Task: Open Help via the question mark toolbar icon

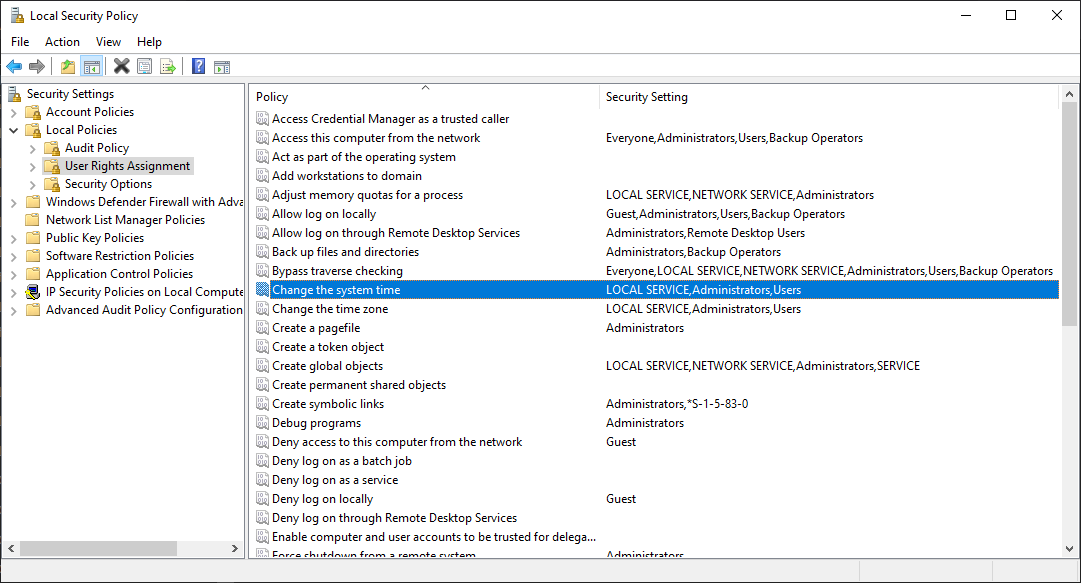Action: pyautogui.click(x=197, y=66)
